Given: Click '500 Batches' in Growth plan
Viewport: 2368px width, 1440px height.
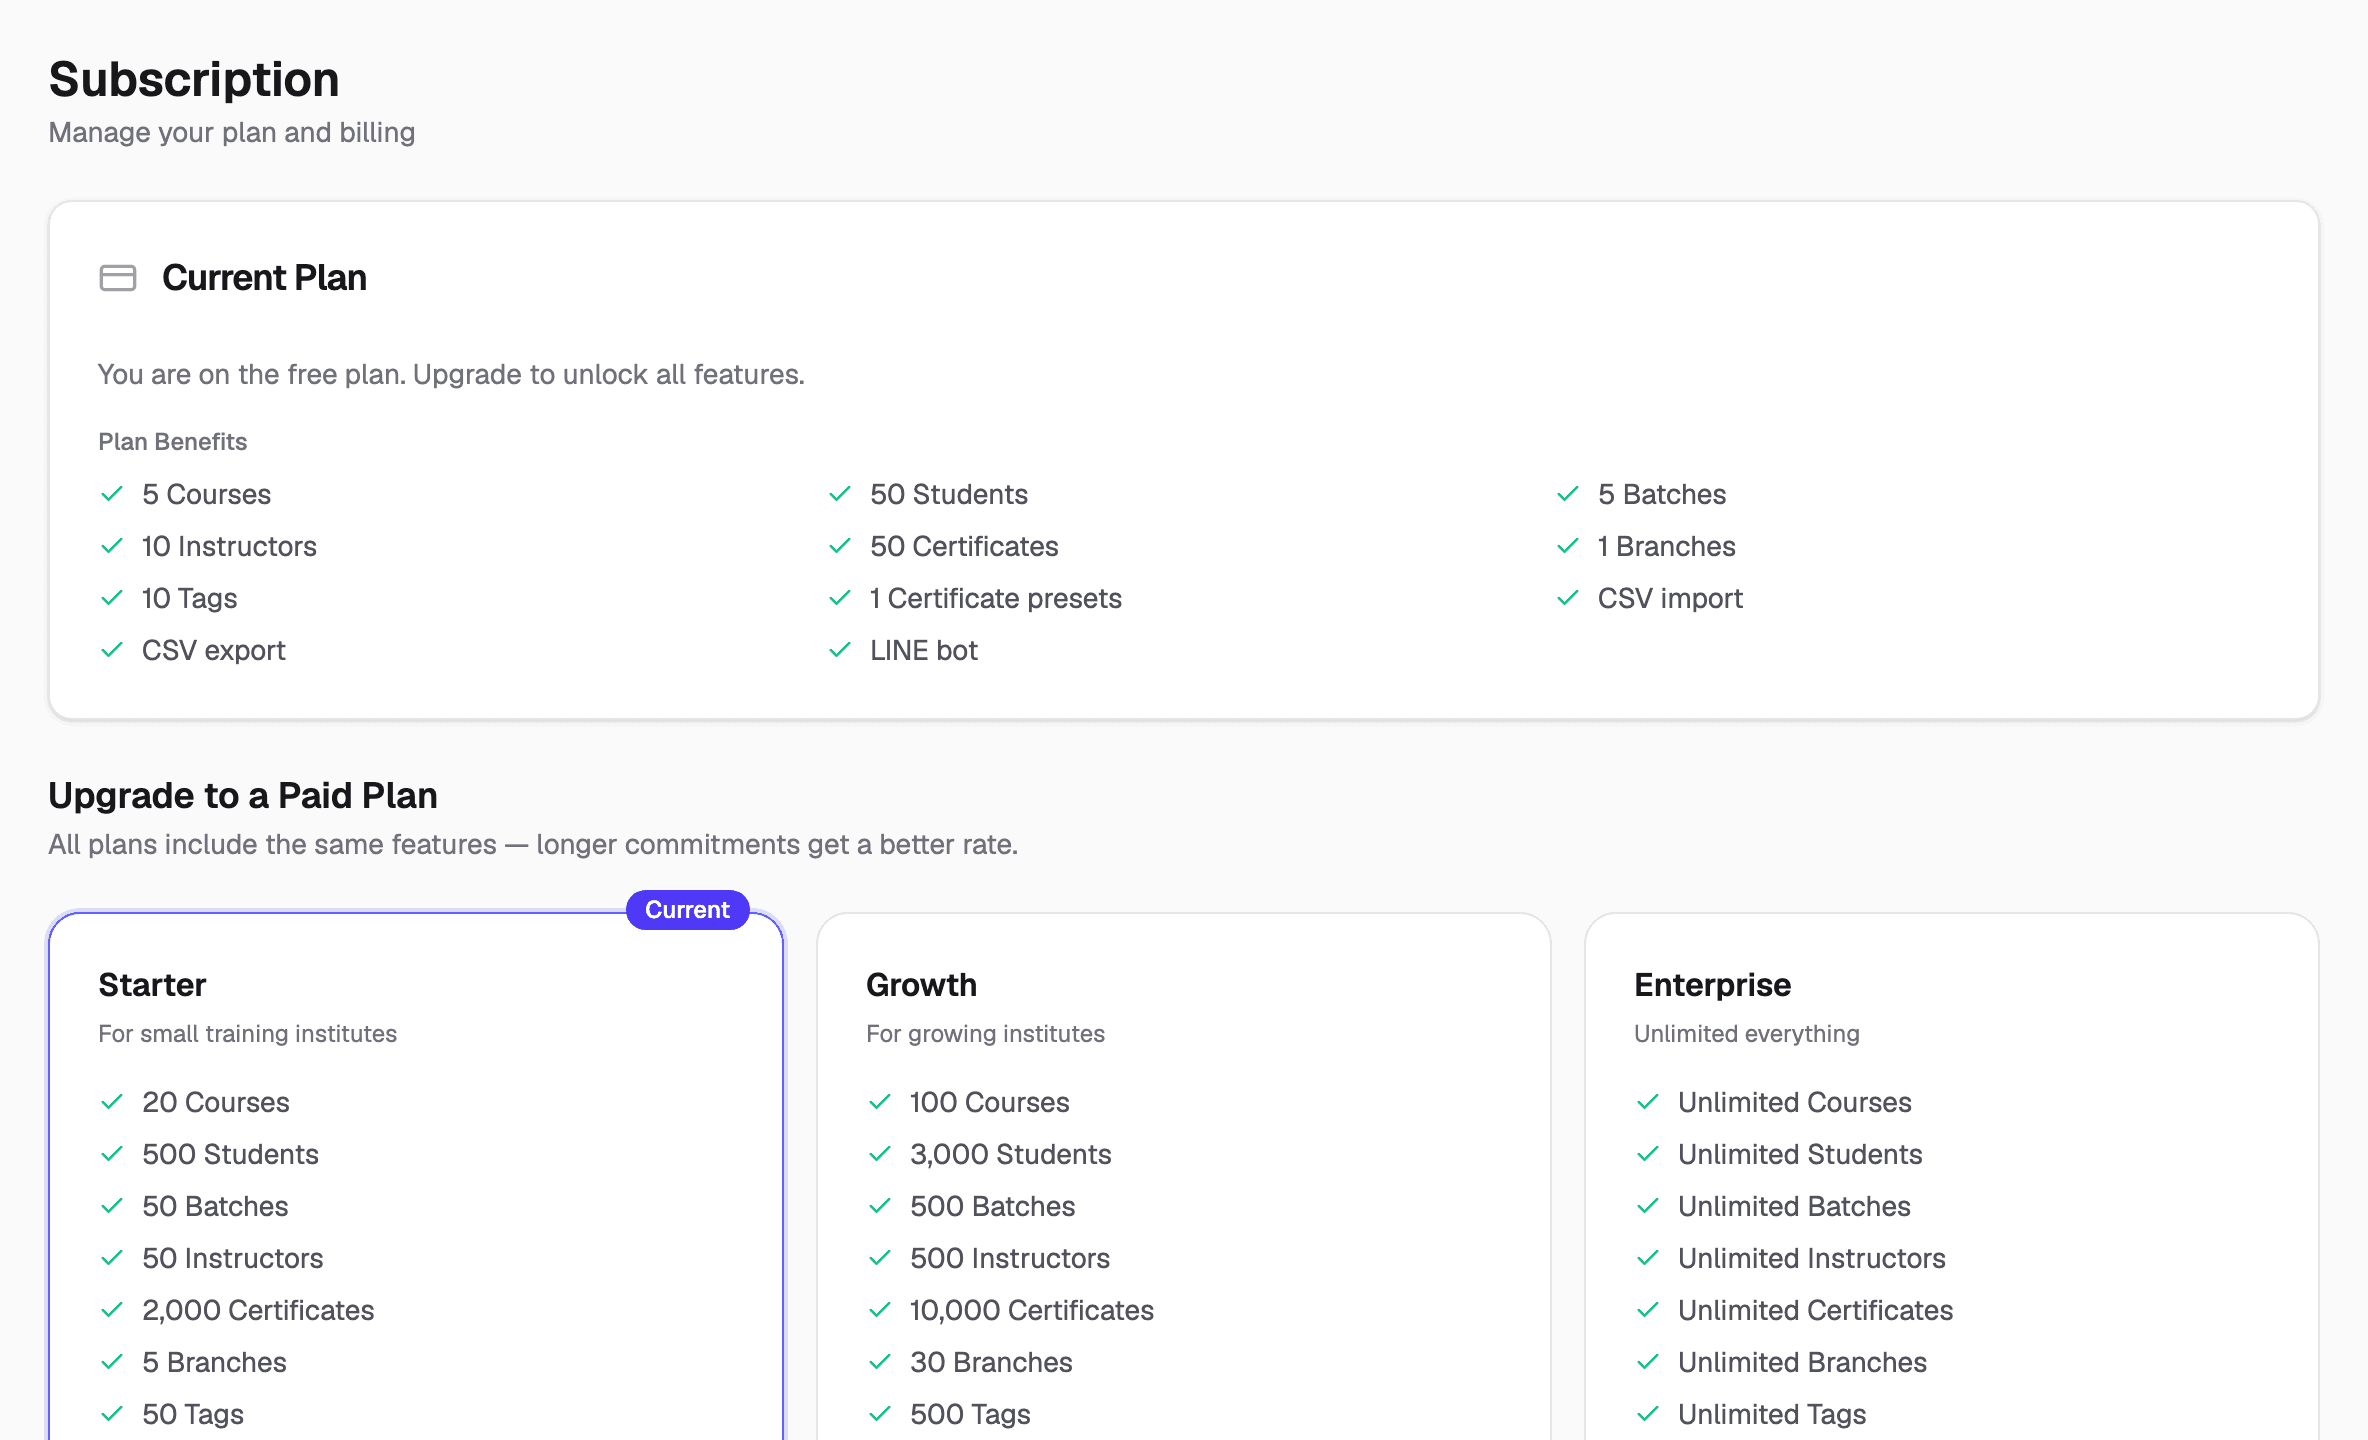Looking at the screenshot, I should coord(992,1206).
